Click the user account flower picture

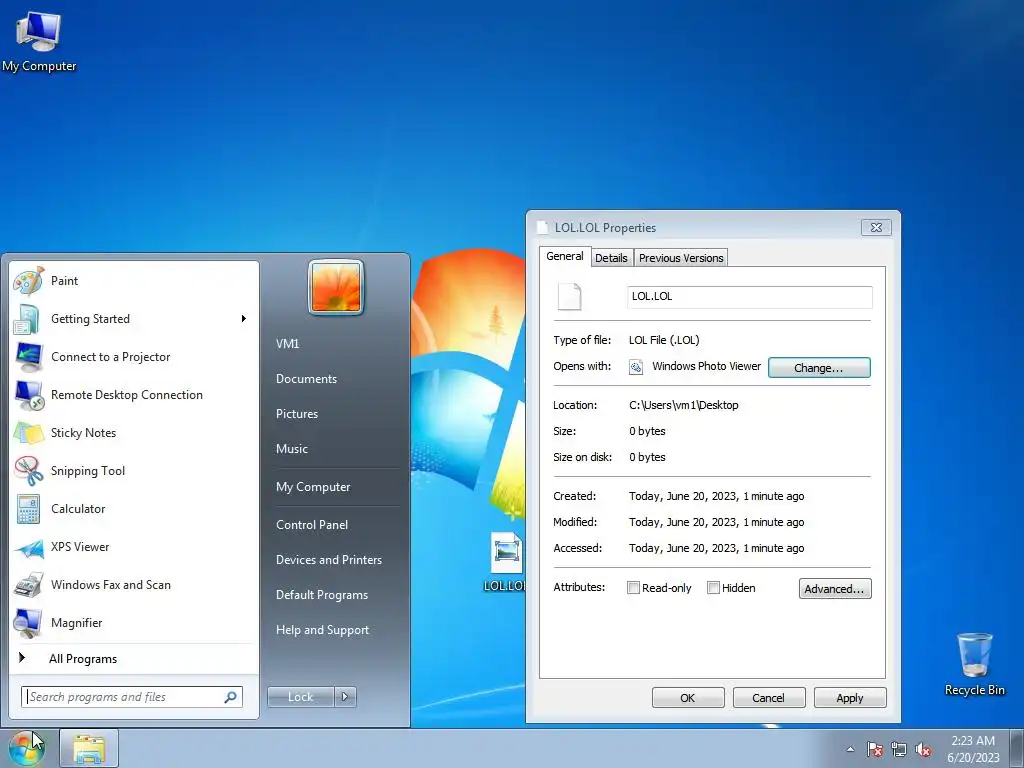pyautogui.click(x=336, y=287)
